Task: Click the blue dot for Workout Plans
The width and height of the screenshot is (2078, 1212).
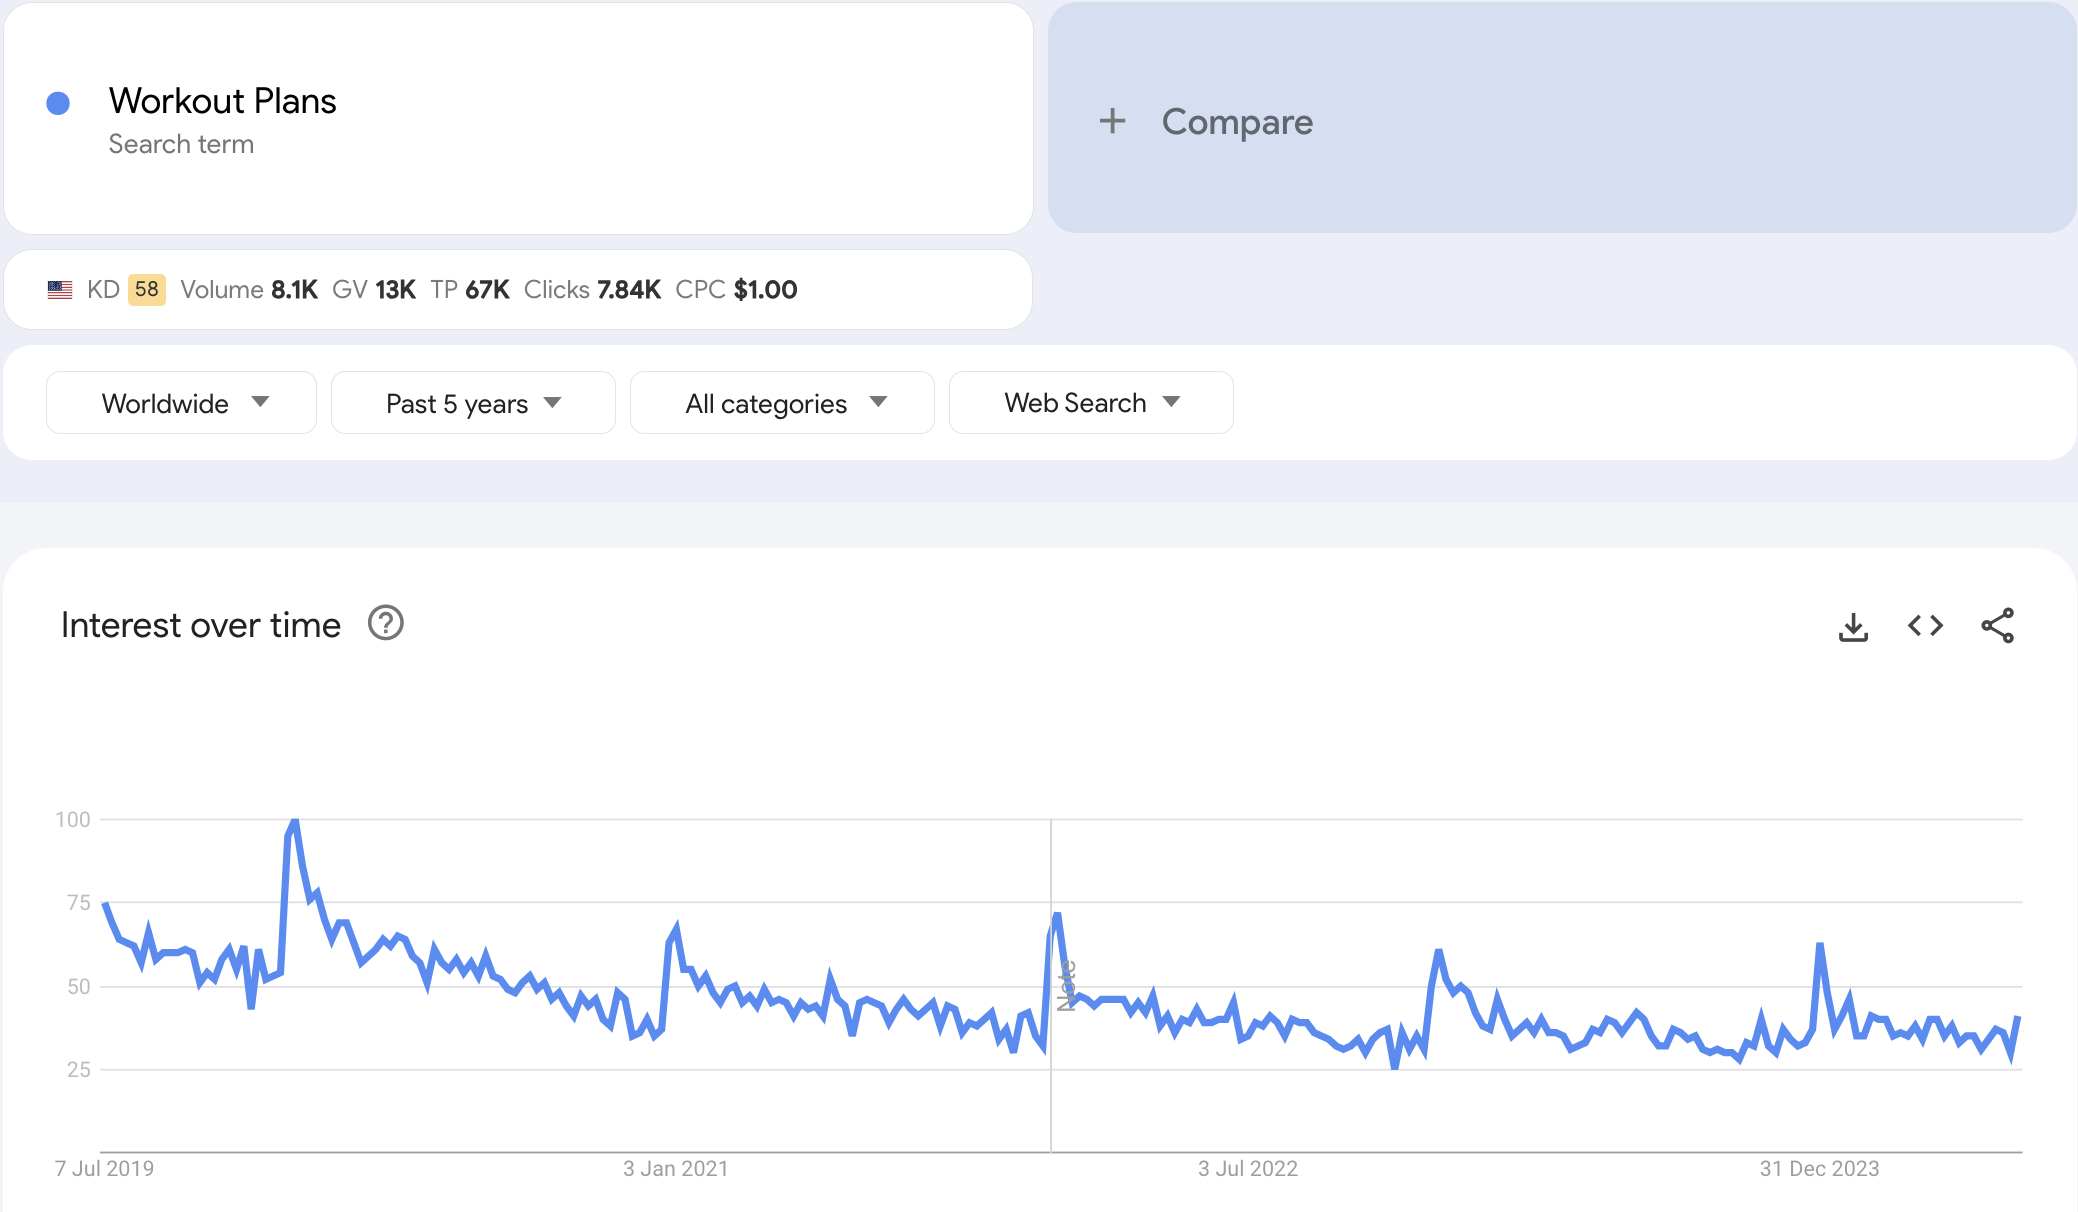Action: [x=58, y=103]
